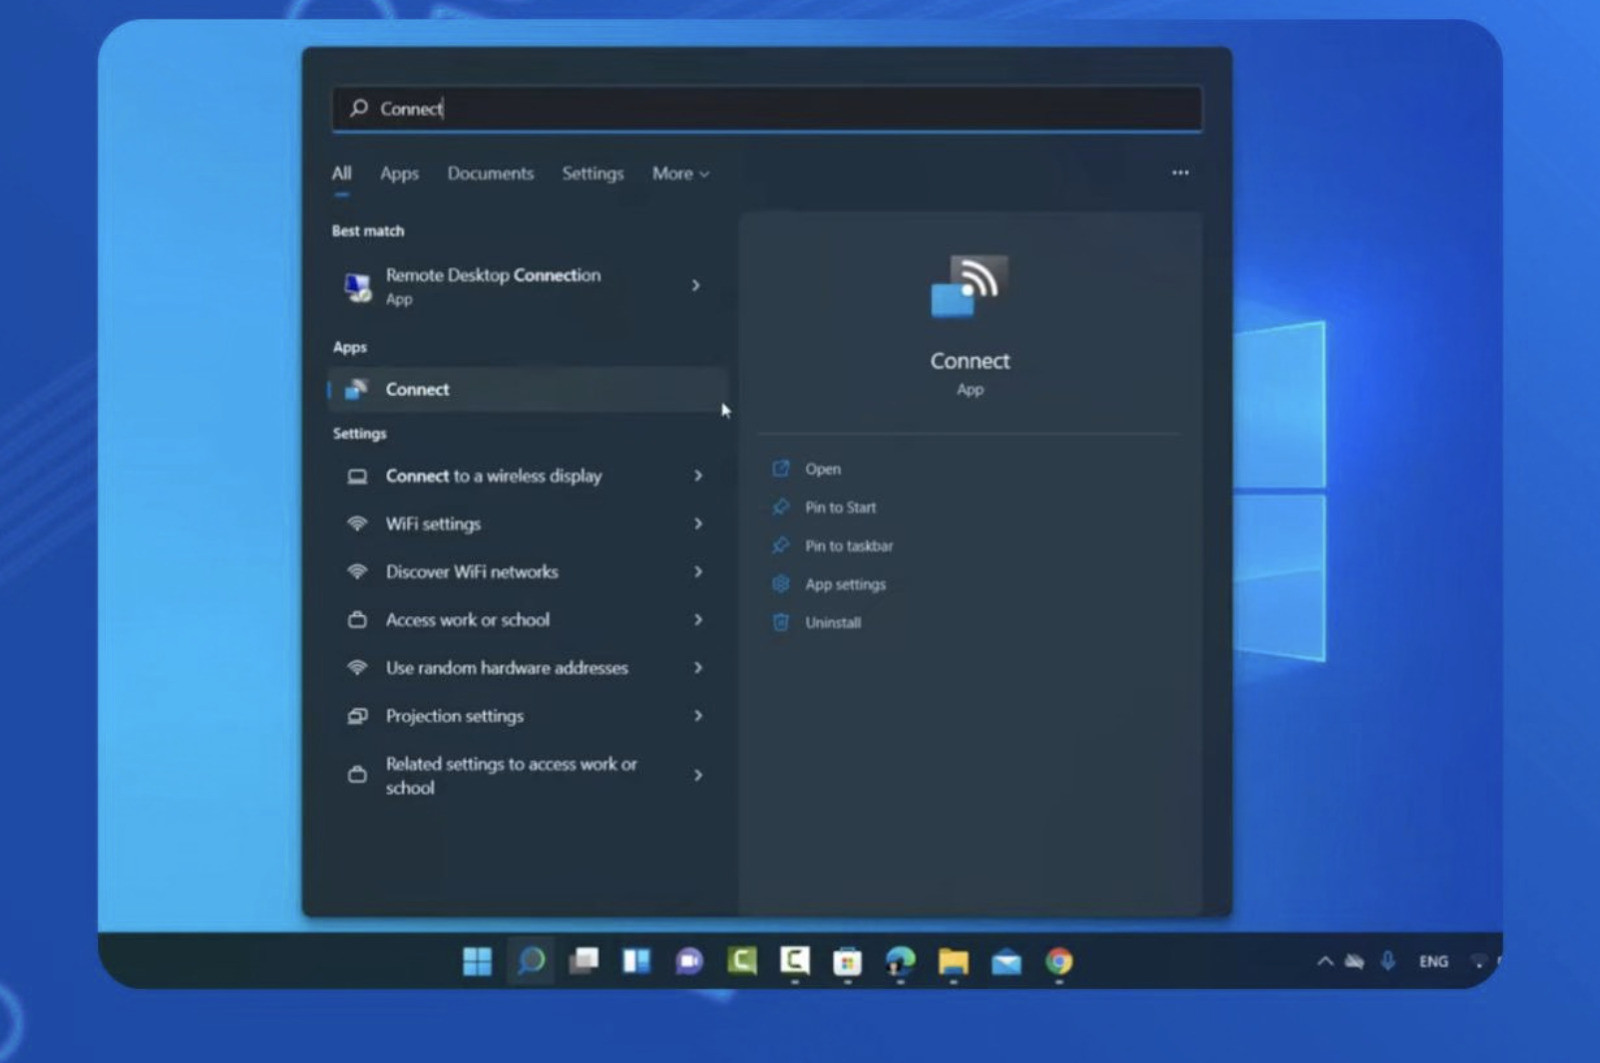The width and height of the screenshot is (1600, 1063).
Task: Click the three-dot options menu in search
Action: [x=1180, y=173]
